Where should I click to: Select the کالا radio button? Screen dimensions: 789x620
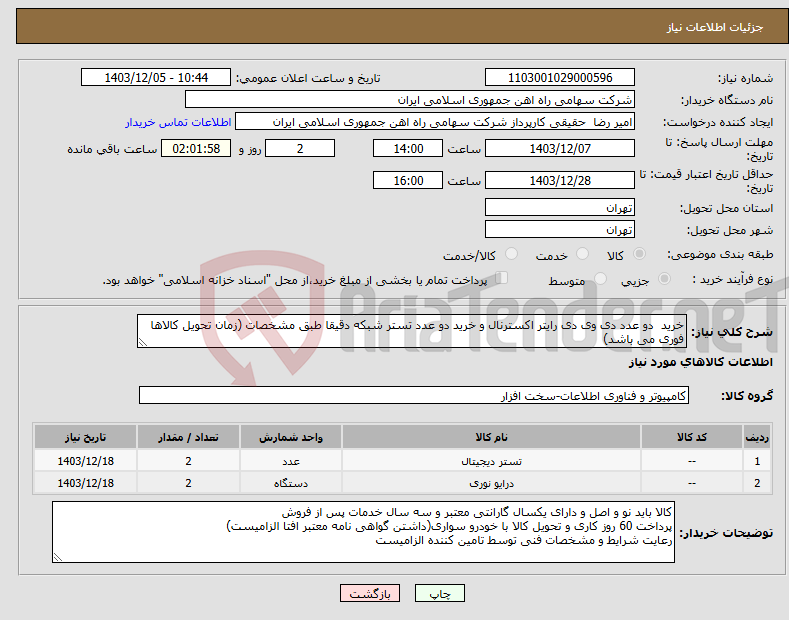[639, 254]
